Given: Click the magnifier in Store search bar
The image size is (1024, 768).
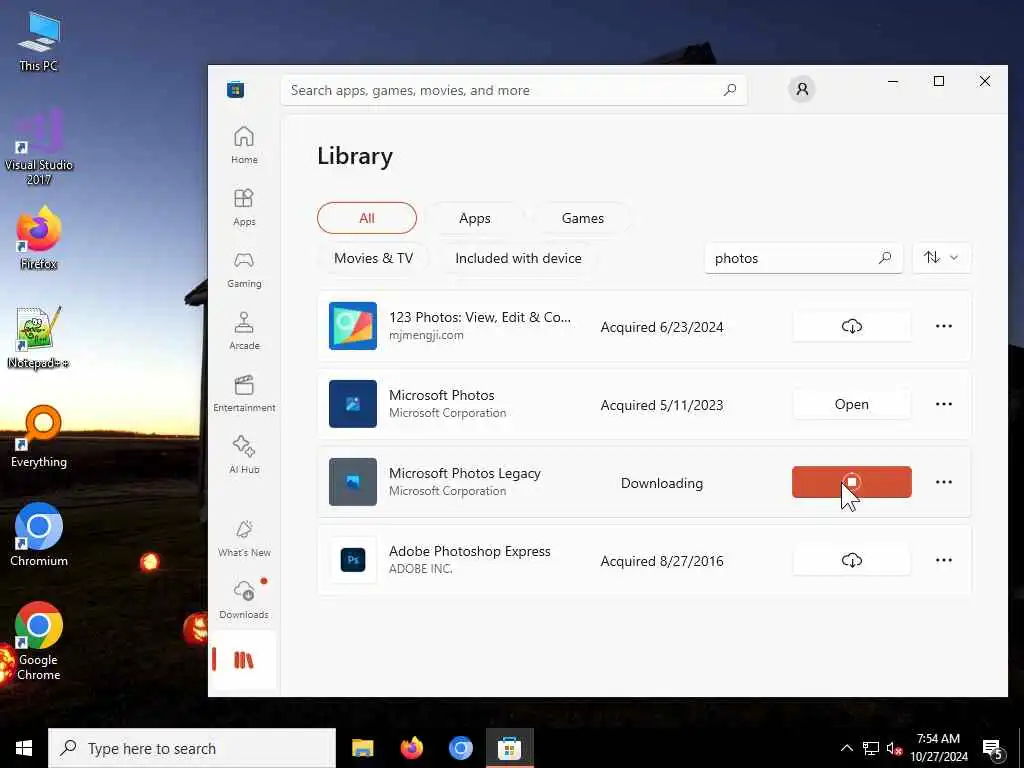Looking at the screenshot, I should tap(730, 89).
